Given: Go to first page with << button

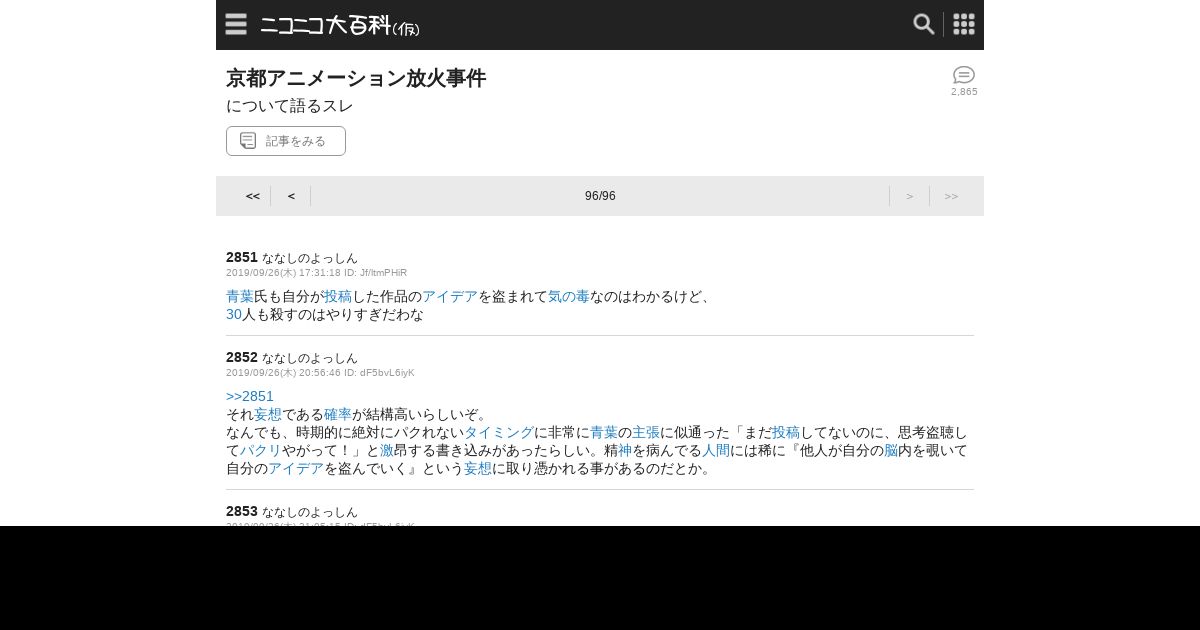Looking at the screenshot, I should [x=253, y=196].
